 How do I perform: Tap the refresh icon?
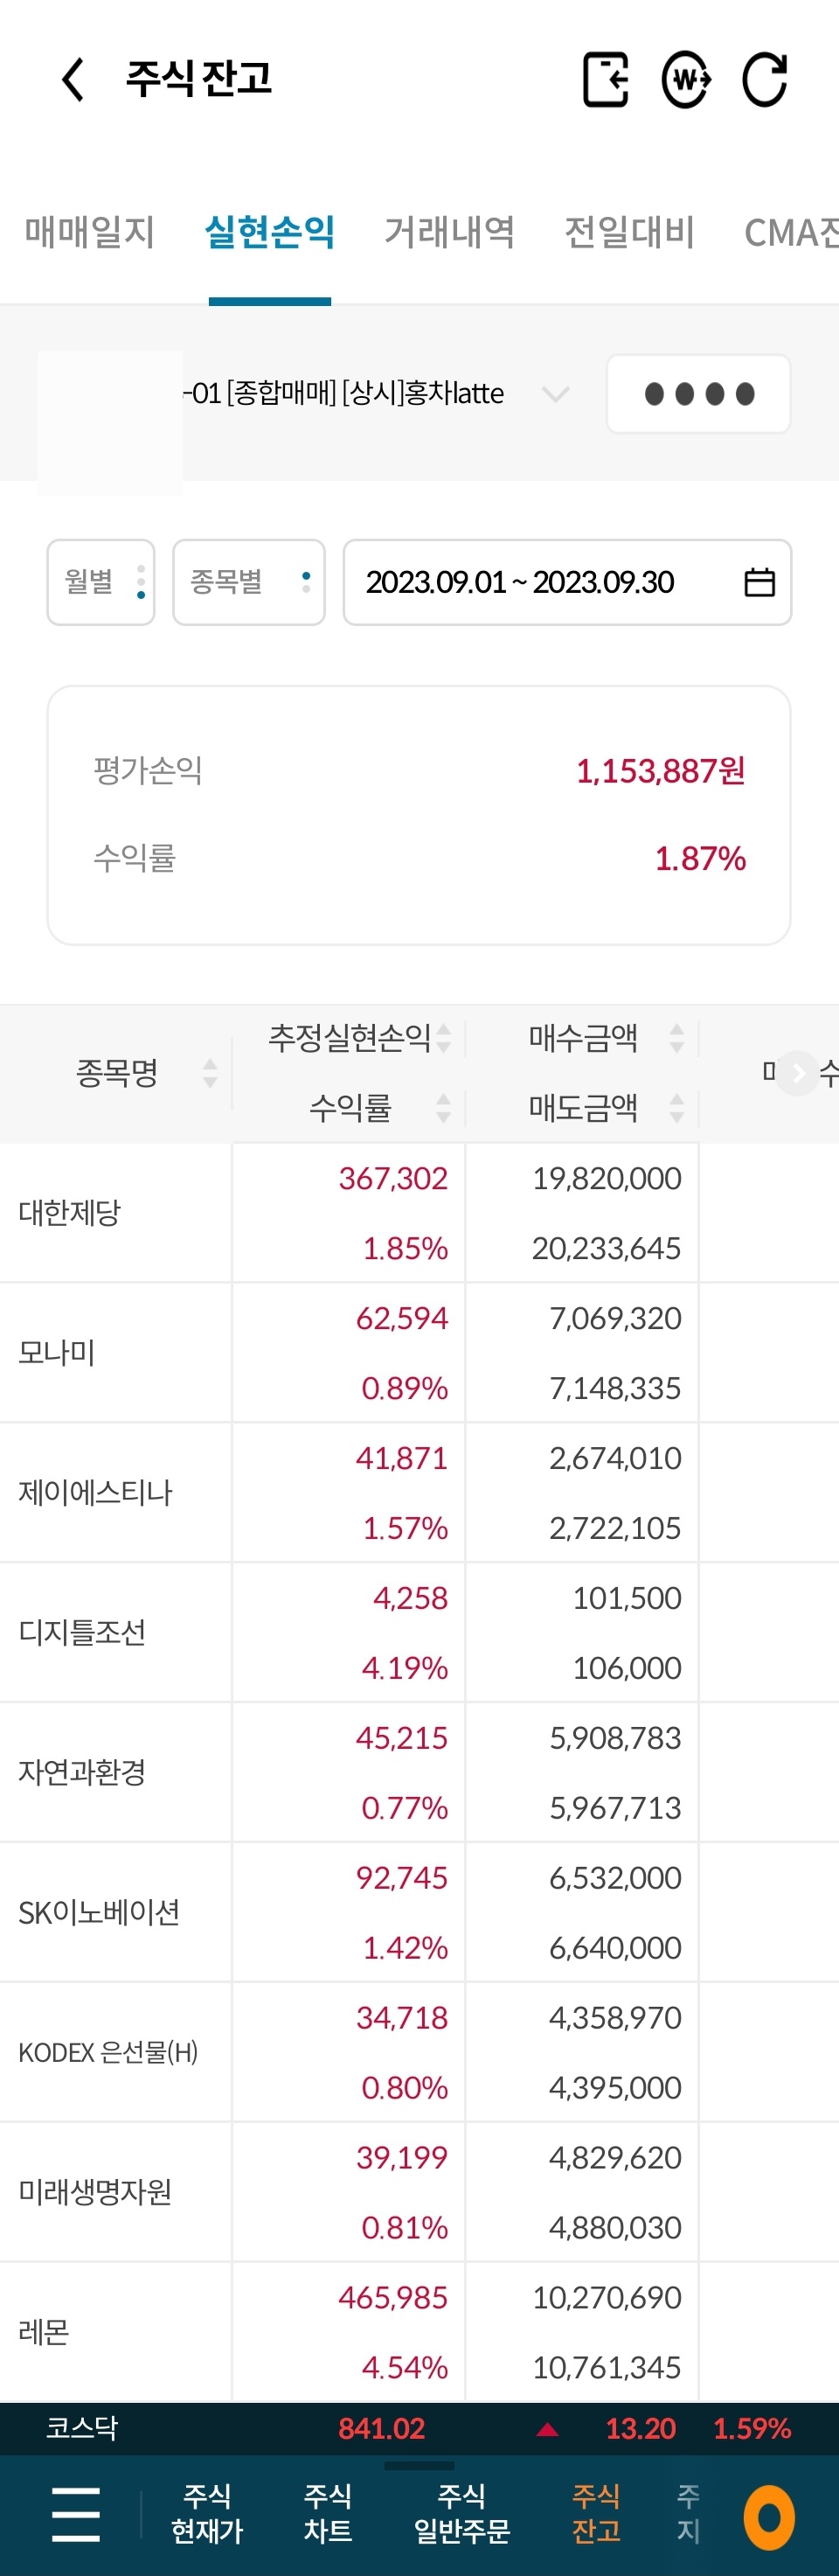pyautogui.click(x=765, y=80)
